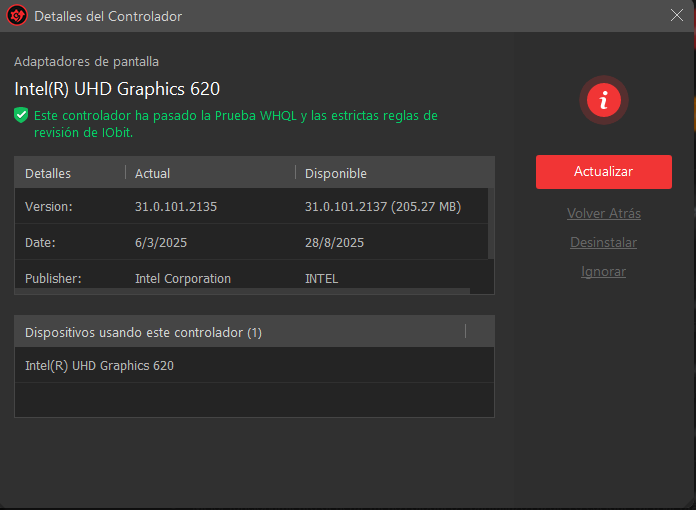Click the Intel(R) UHD Graphics 620 title

[117, 89]
